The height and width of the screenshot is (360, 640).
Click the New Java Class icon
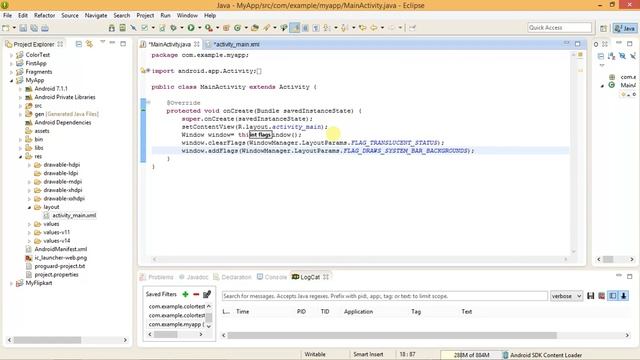(x=237, y=28)
